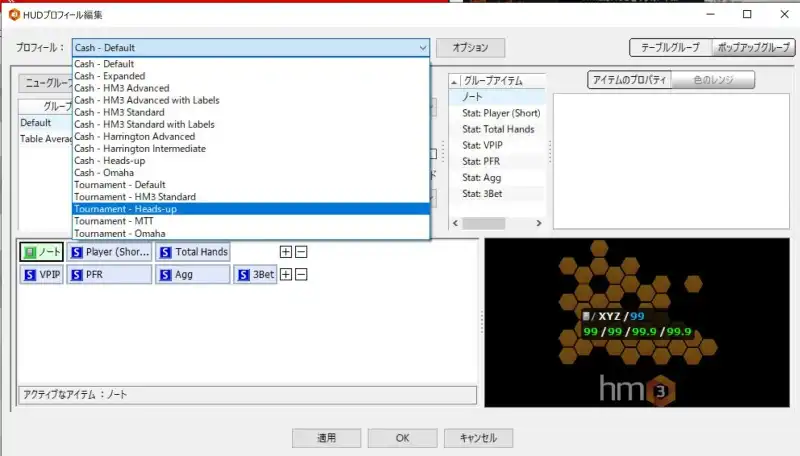
Task: Click the plus icon on the first stat row
Action: [x=286, y=252]
